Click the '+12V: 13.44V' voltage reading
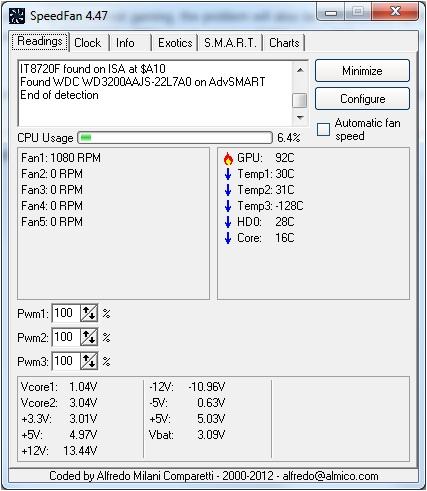The height and width of the screenshot is (491, 427). tap(59, 451)
